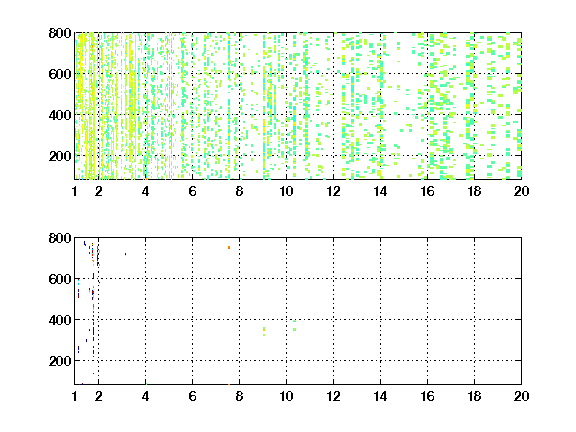Screen dimensions: 576x432
Task: Click the 200 y-axis label on lower plot
Action: tap(60, 361)
